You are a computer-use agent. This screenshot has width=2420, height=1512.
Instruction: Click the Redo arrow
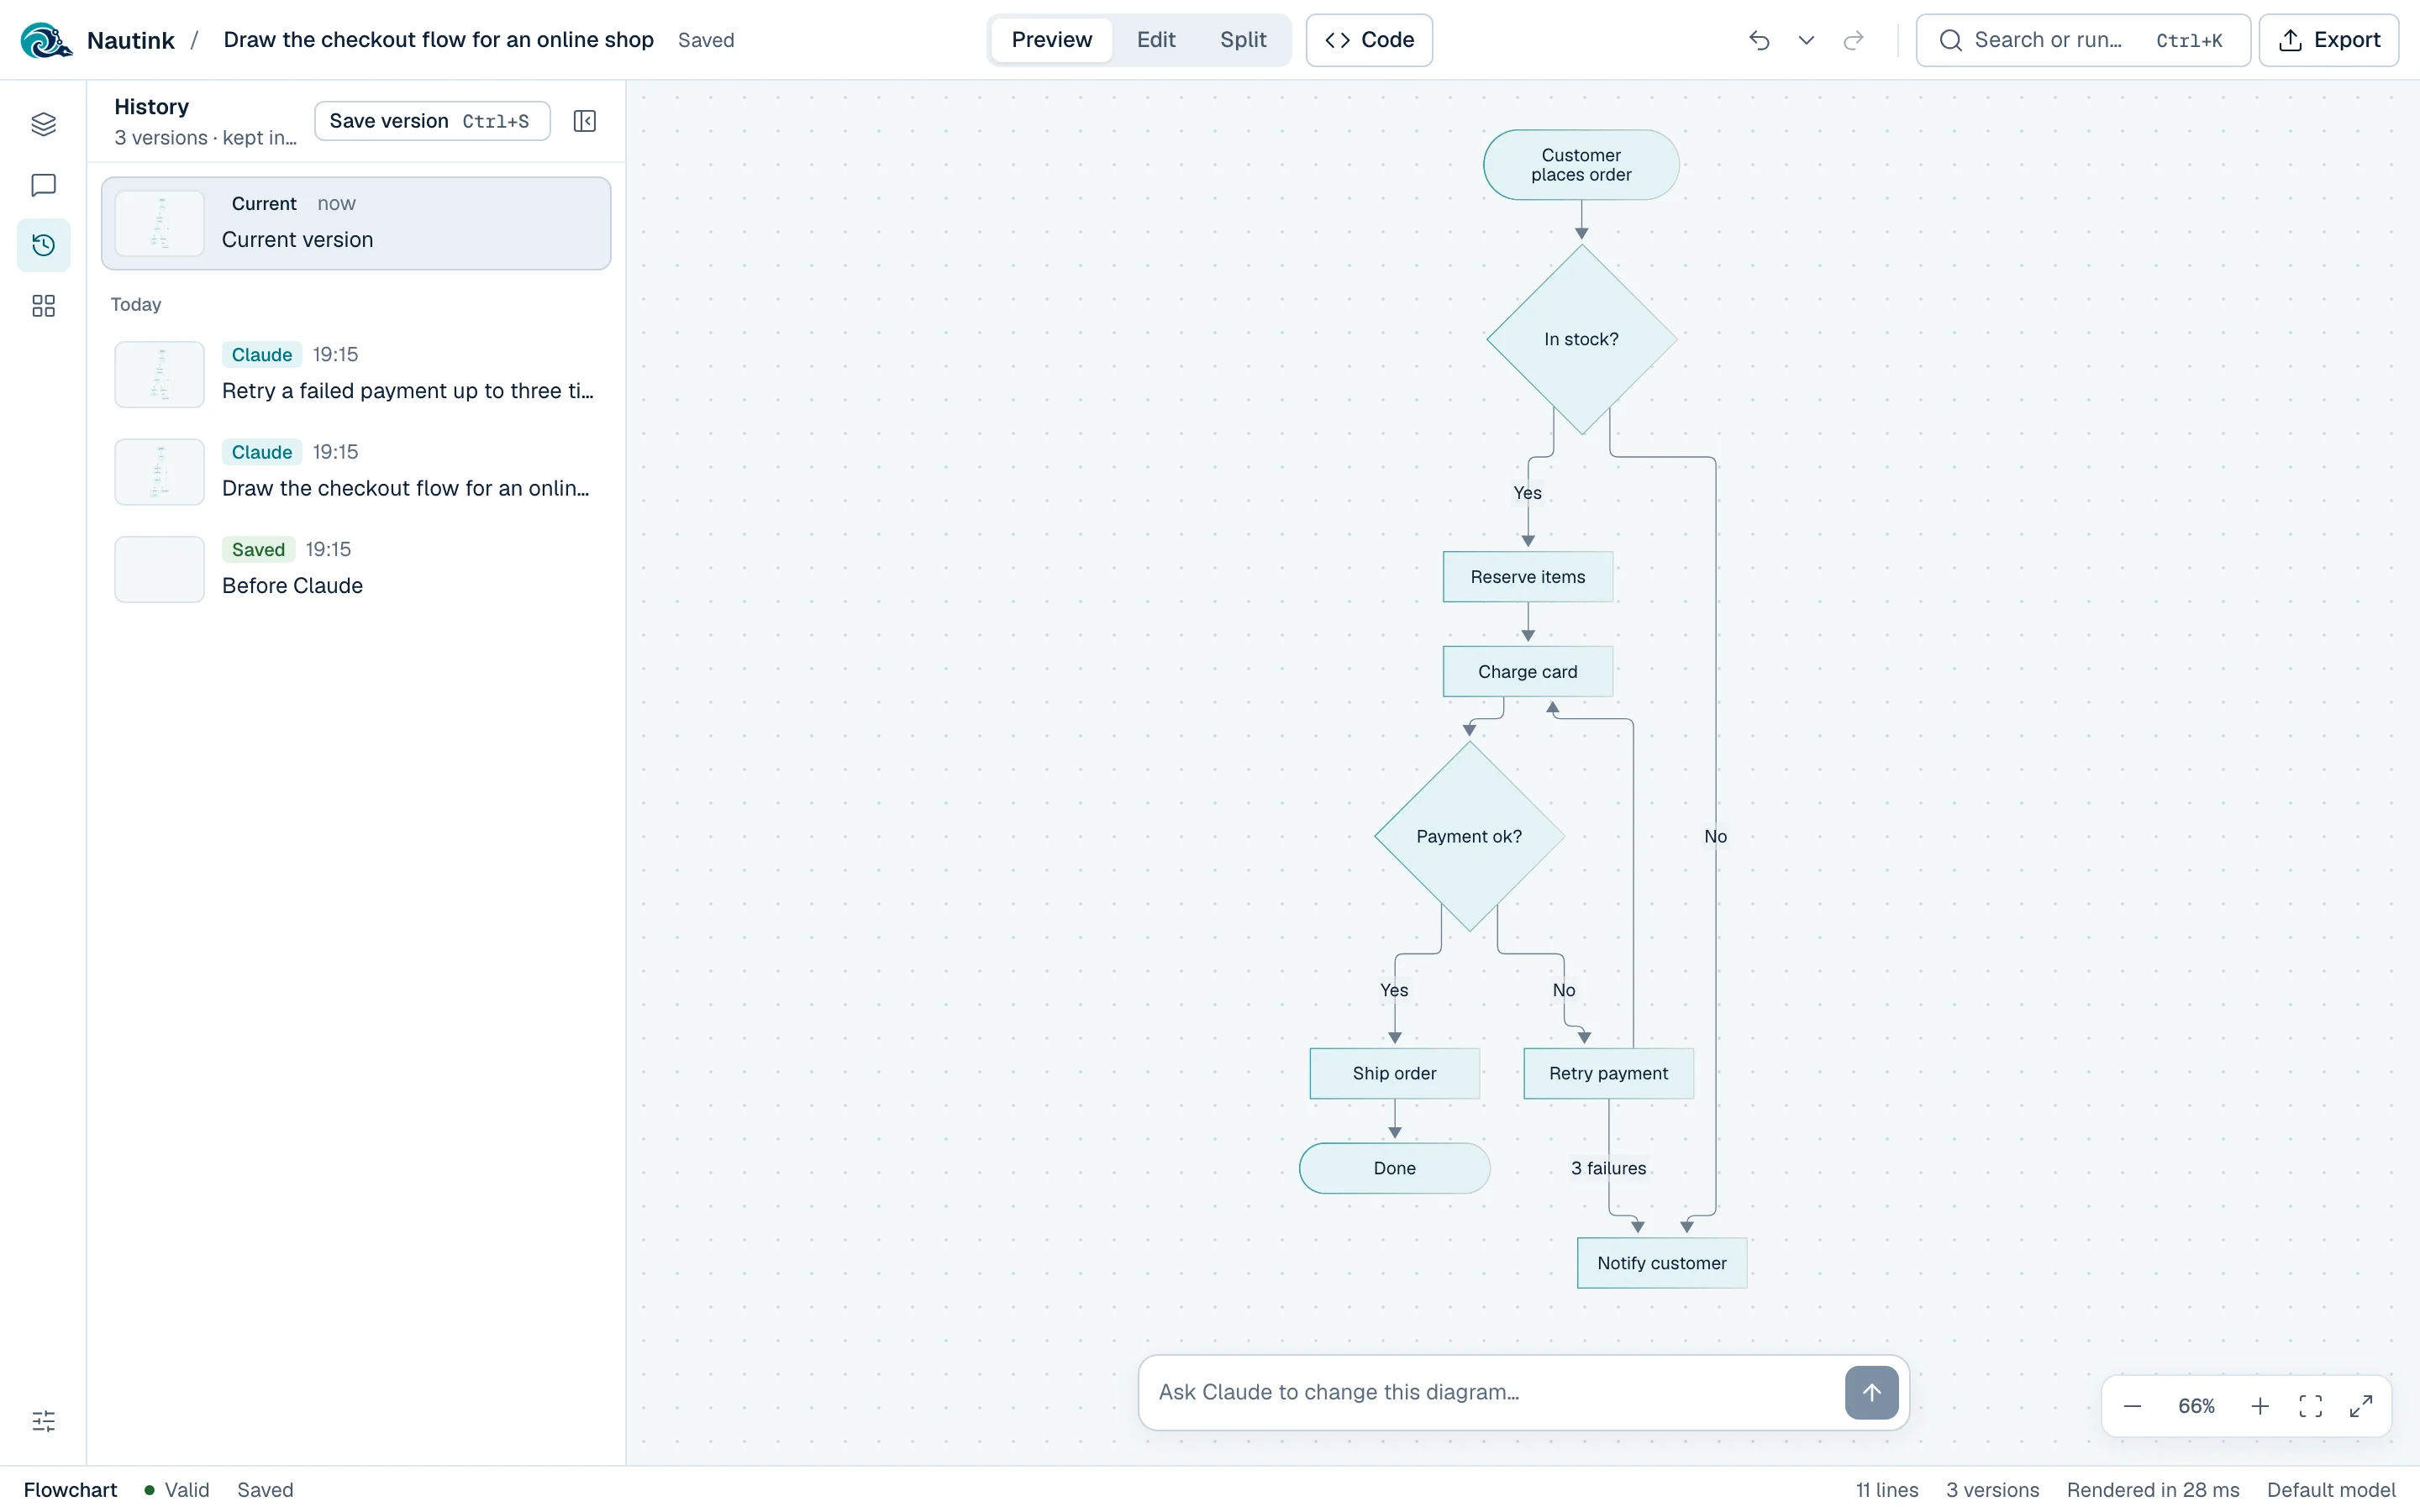click(1853, 40)
